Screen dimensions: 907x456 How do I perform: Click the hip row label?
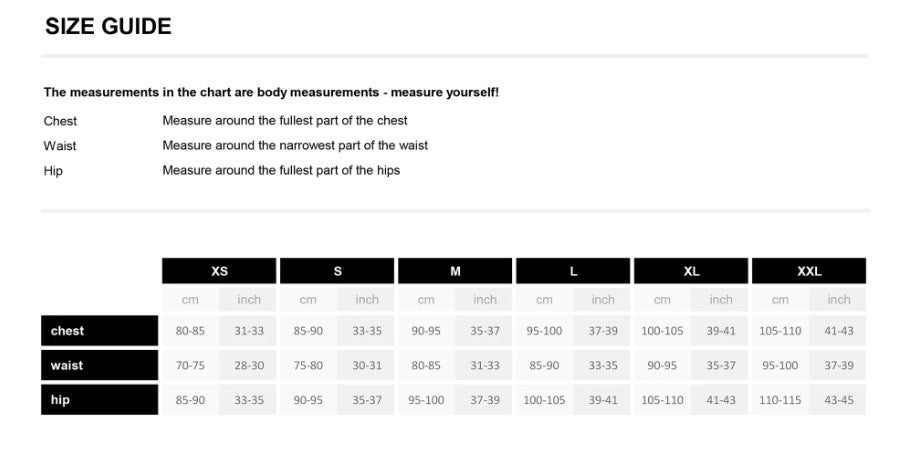tap(99, 400)
